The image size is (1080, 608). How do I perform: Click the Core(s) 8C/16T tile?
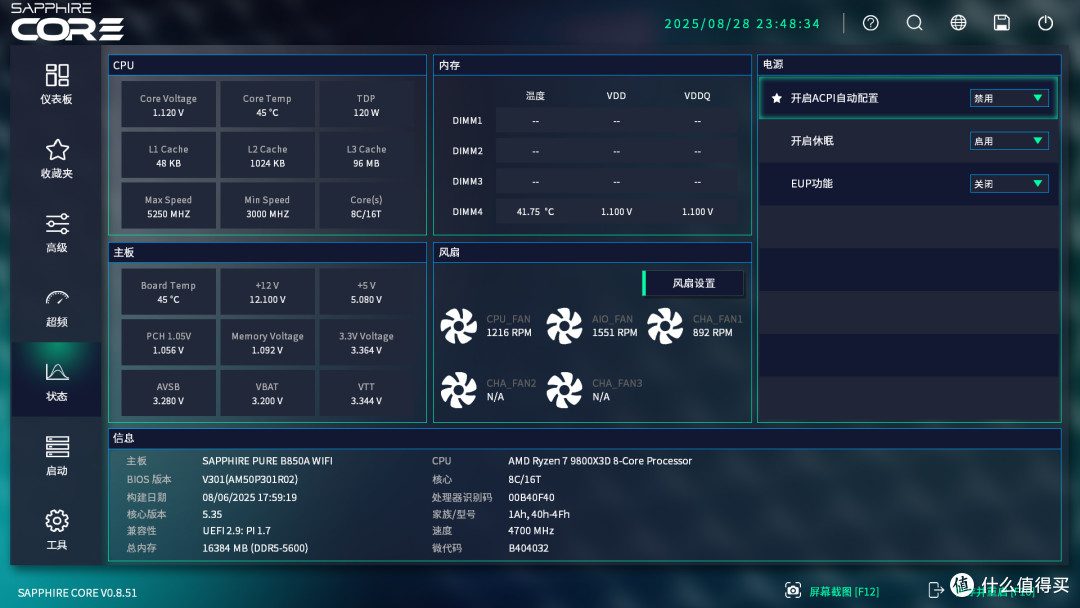point(366,206)
